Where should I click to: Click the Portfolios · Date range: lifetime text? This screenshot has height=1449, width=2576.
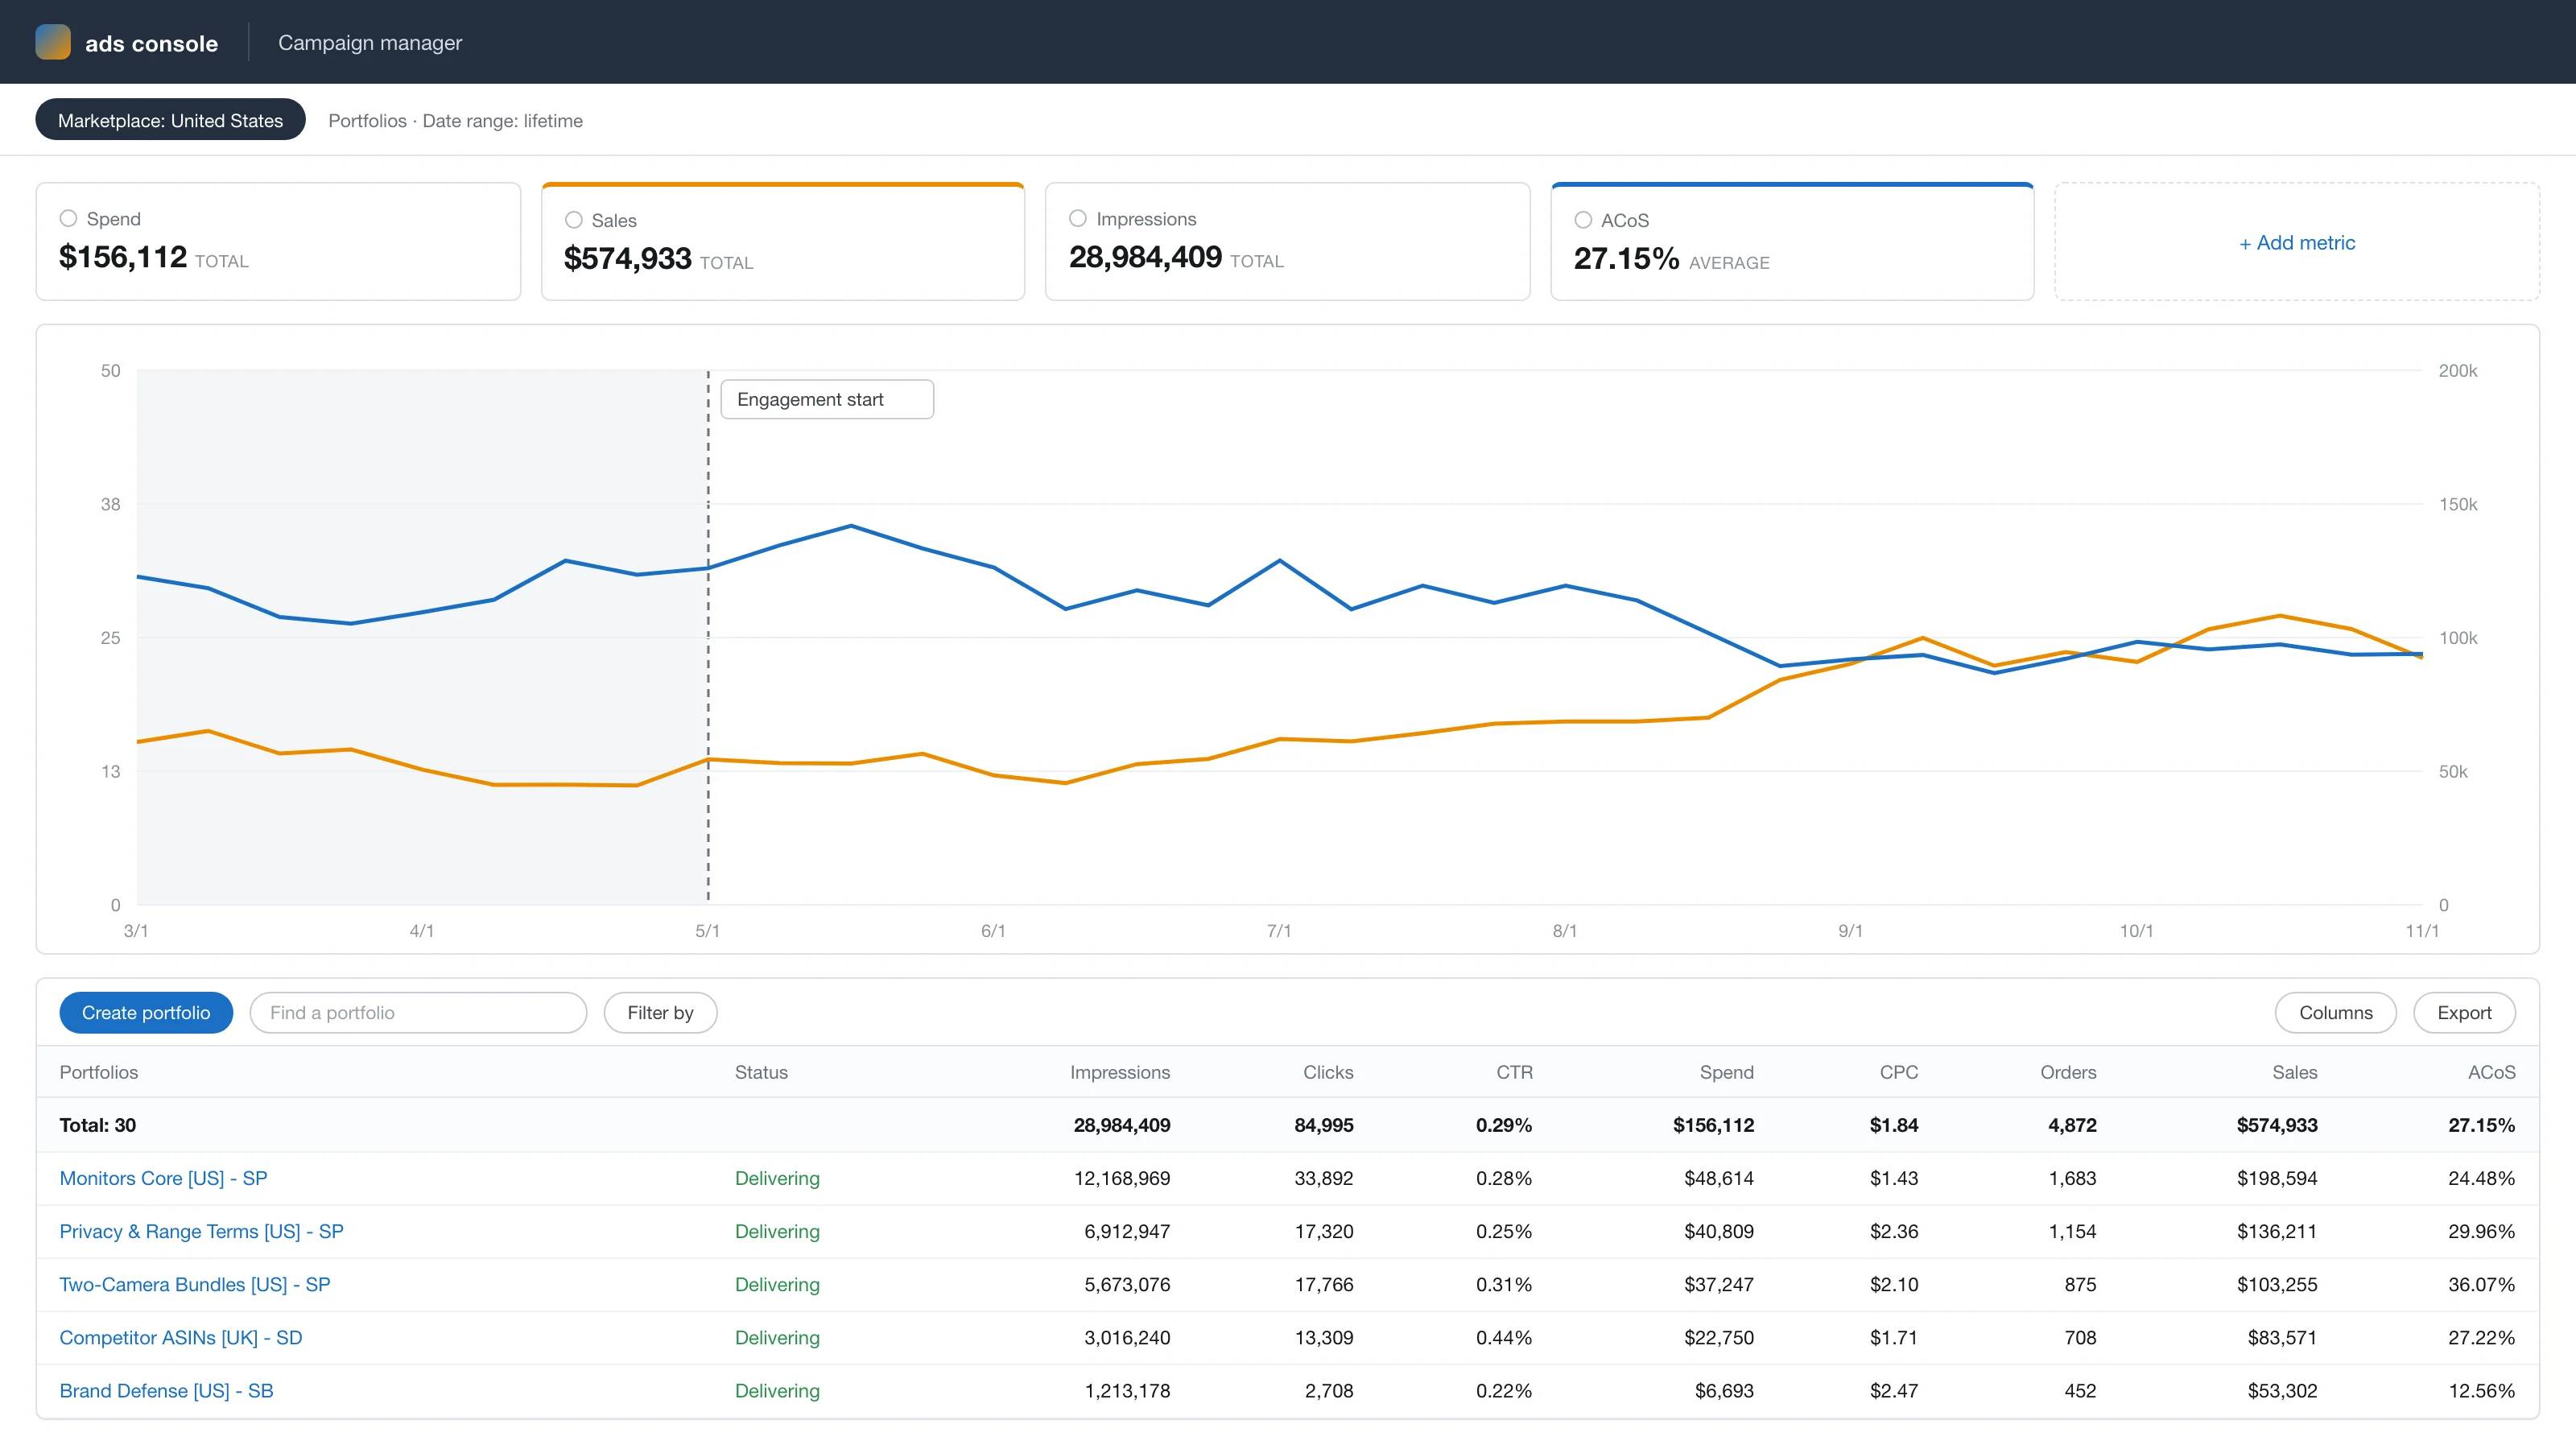click(455, 120)
